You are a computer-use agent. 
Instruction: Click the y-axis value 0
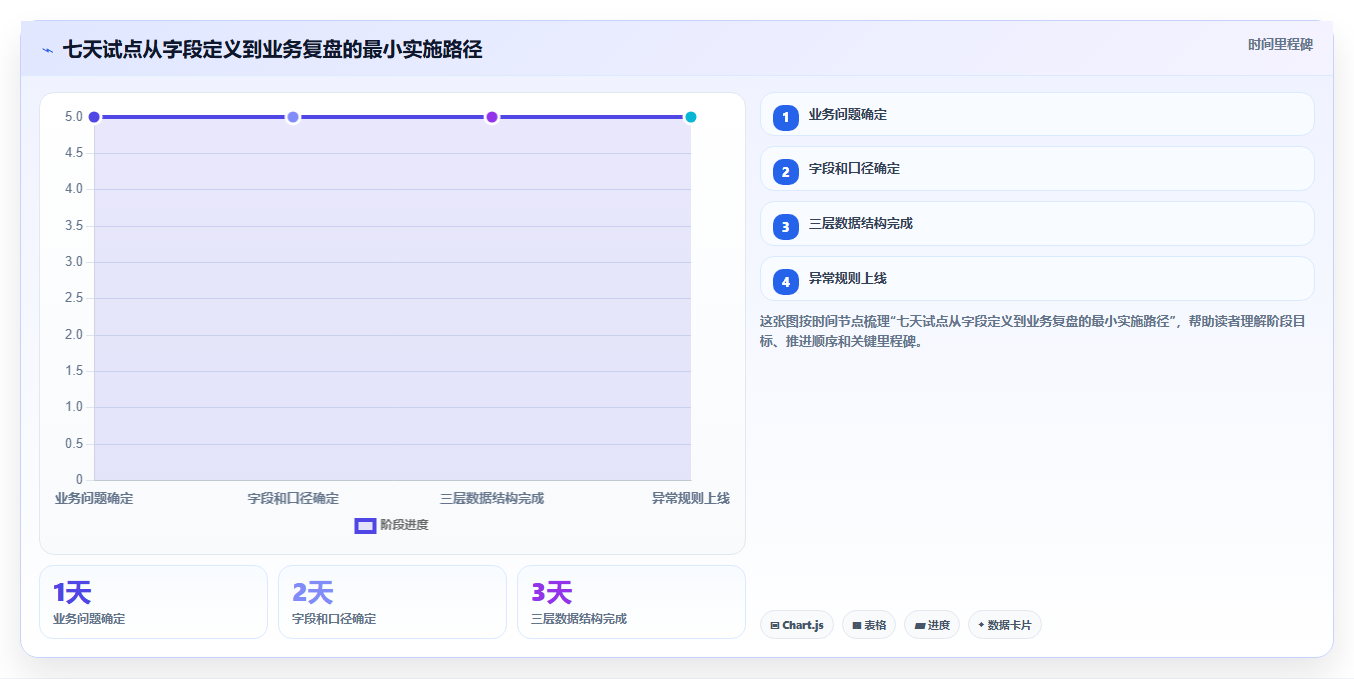tap(79, 480)
